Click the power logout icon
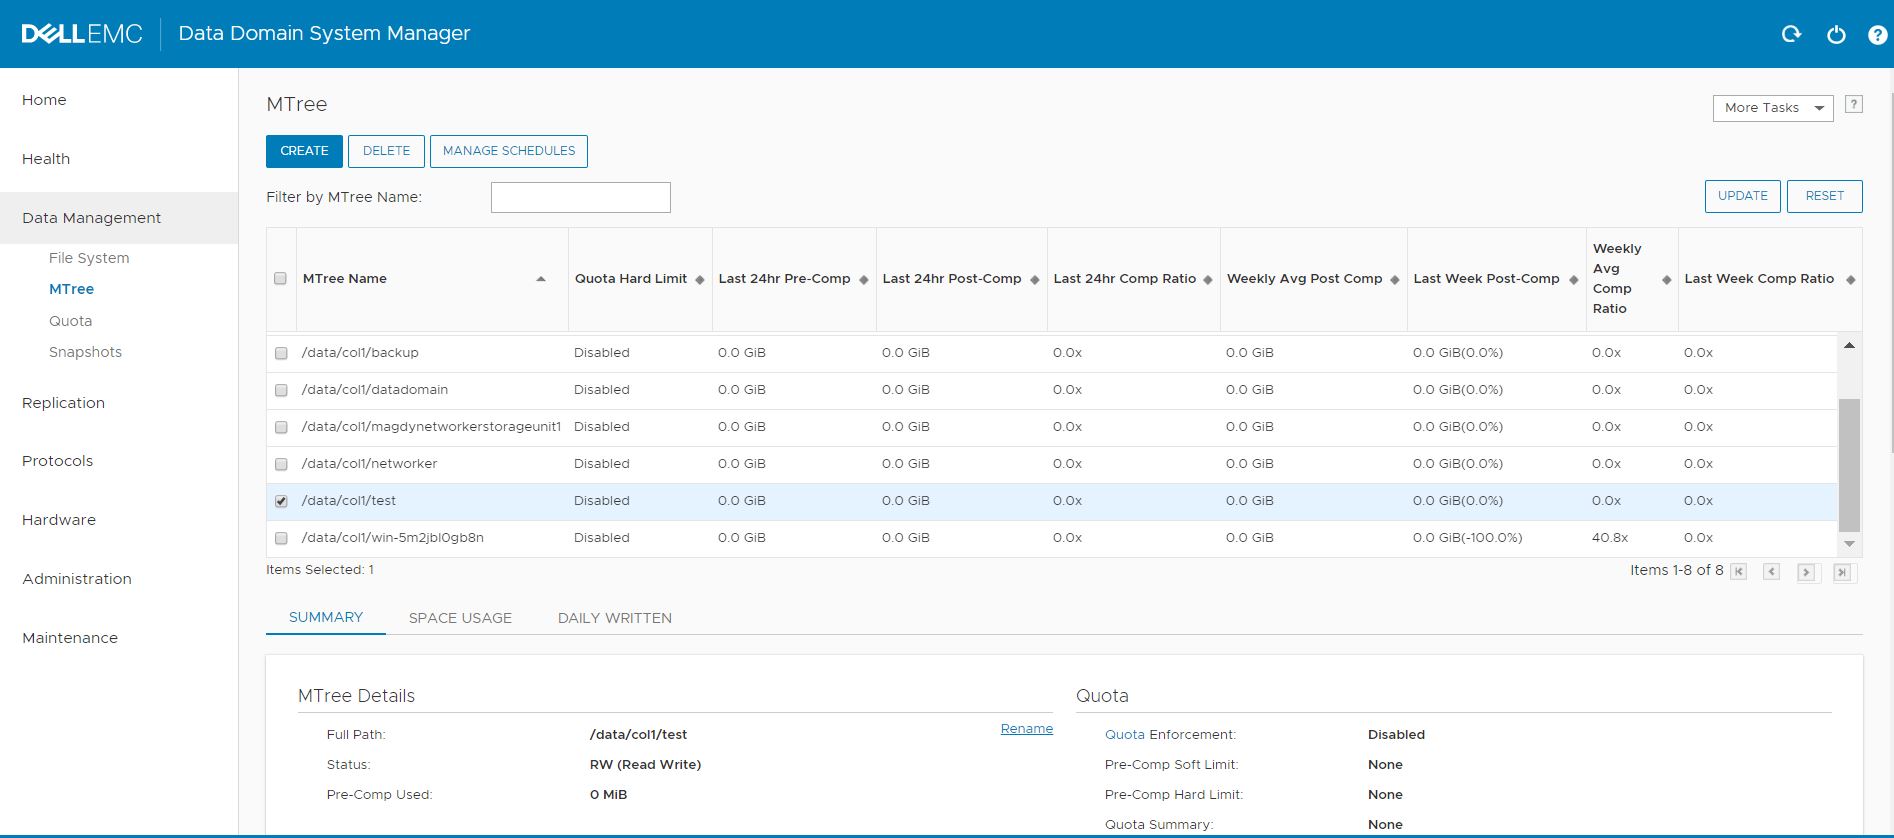This screenshot has height=838, width=1894. 1836,35
